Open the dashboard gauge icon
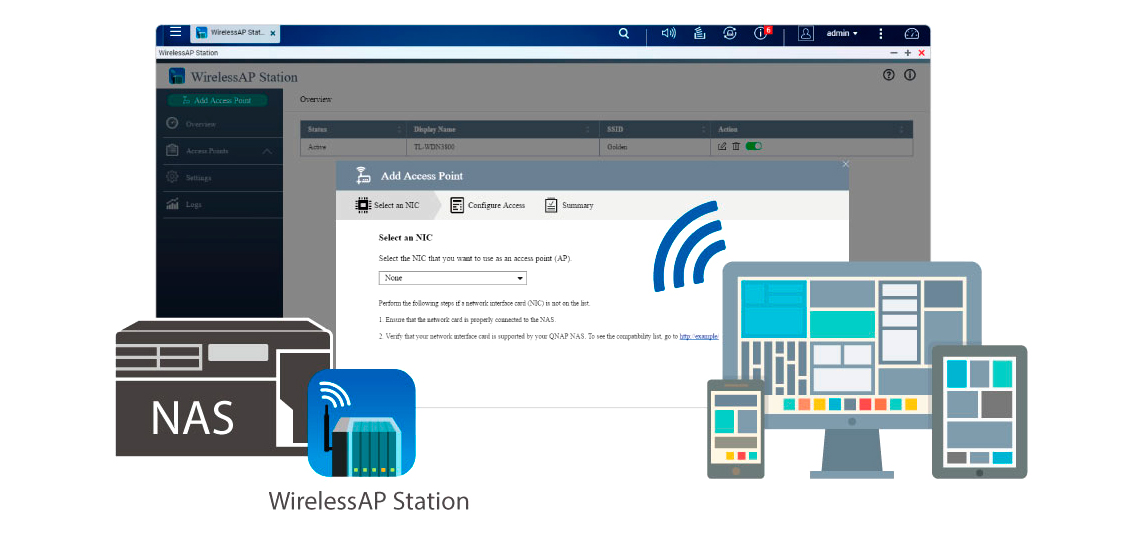 point(911,33)
